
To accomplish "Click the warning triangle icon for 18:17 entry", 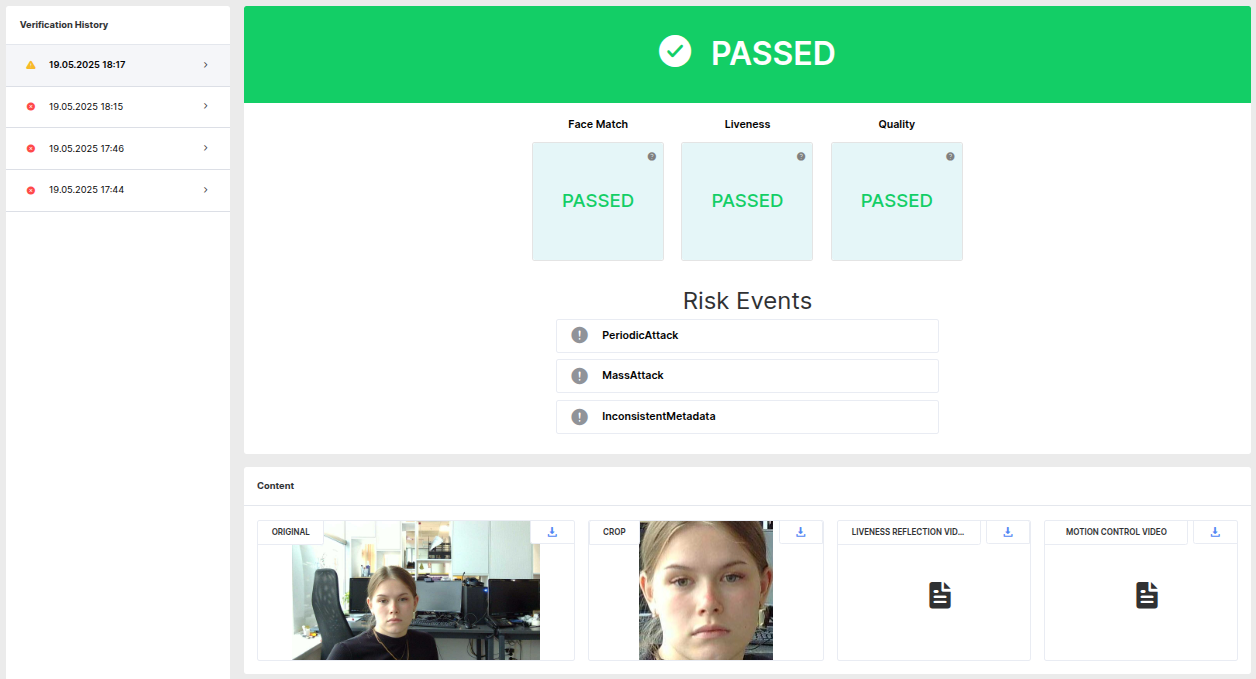I will tap(30, 65).
